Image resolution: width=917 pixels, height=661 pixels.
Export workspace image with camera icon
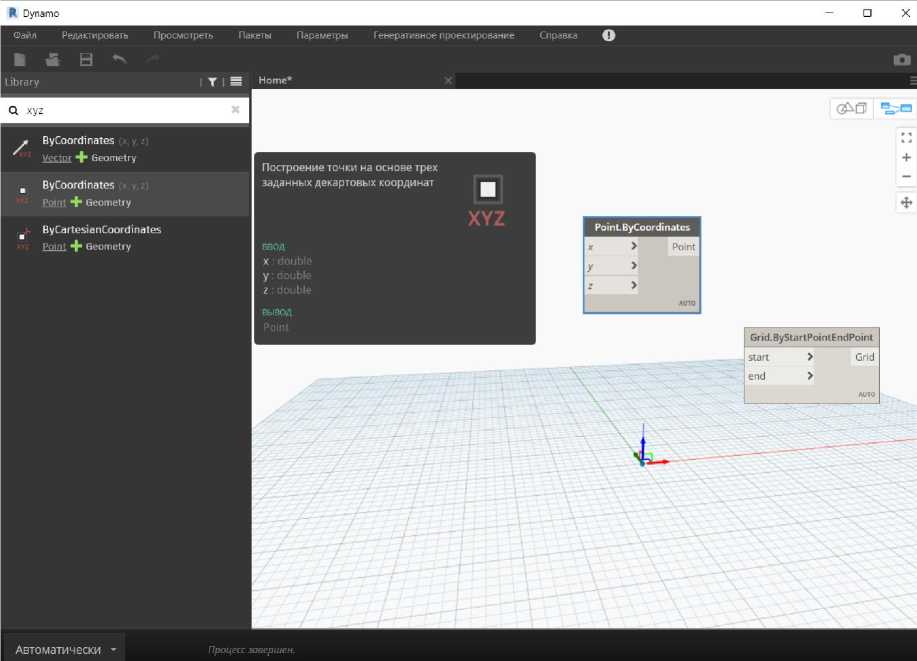coord(901,60)
